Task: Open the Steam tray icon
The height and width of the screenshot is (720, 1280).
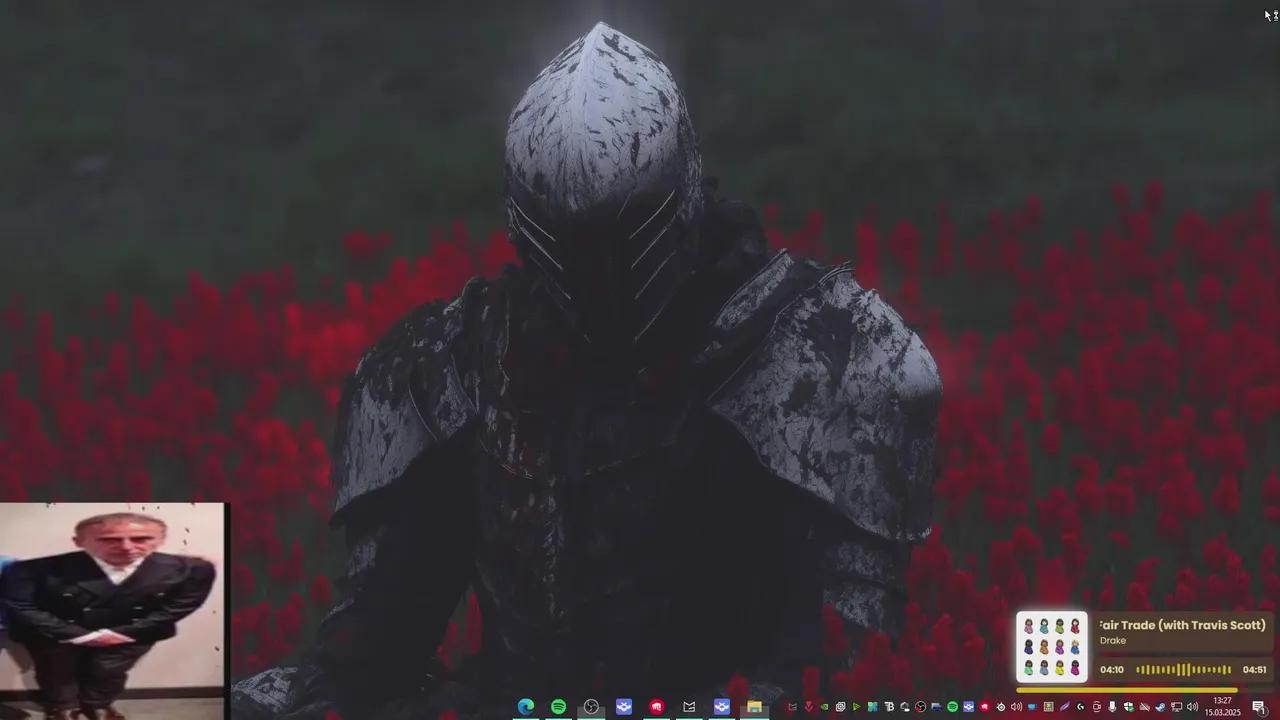Action: tap(1159, 707)
